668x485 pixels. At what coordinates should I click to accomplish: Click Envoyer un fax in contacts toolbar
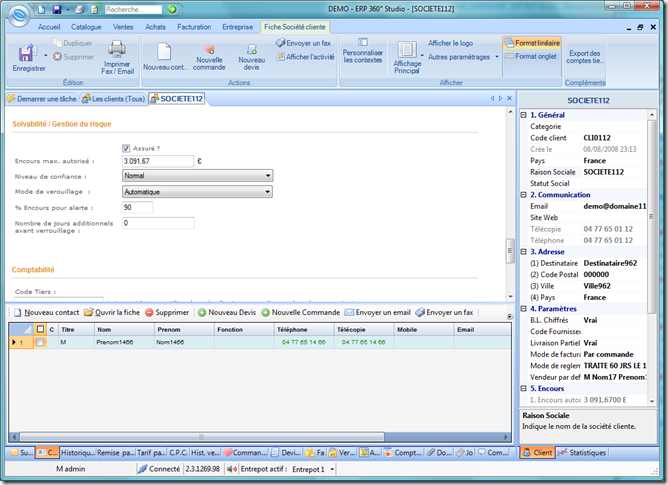(444, 312)
